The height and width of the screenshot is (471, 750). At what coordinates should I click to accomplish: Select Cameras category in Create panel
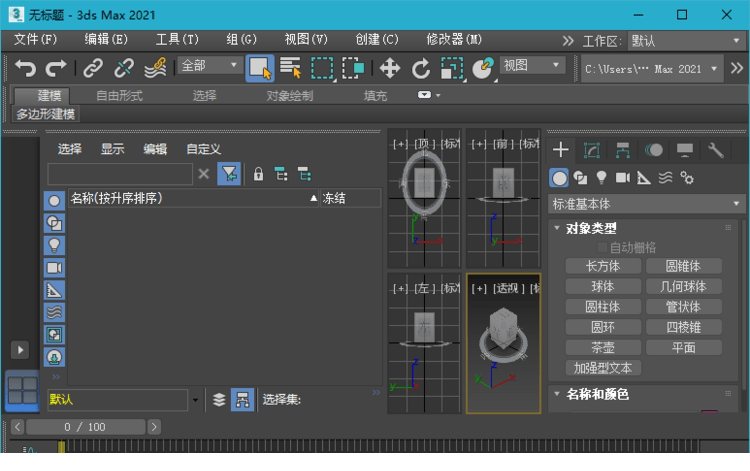click(x=623, y=178)
